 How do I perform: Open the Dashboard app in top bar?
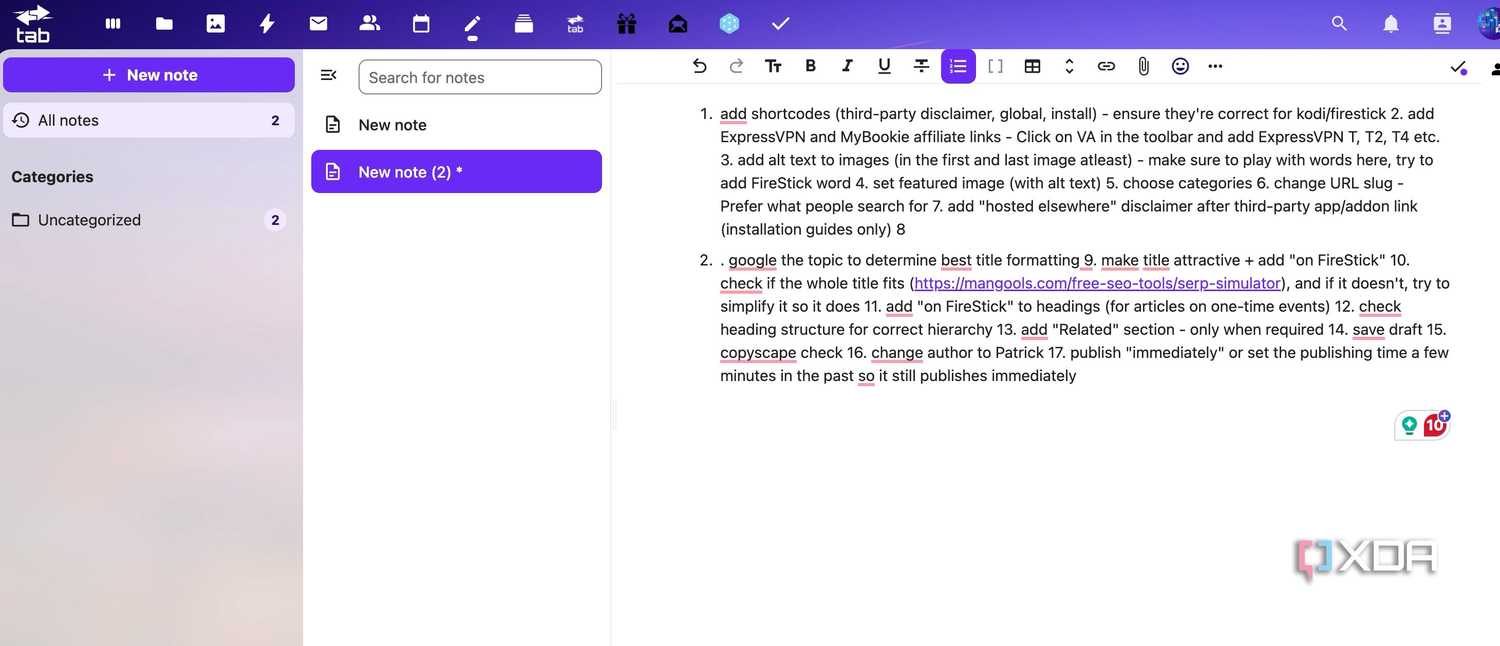pos(113,23)
